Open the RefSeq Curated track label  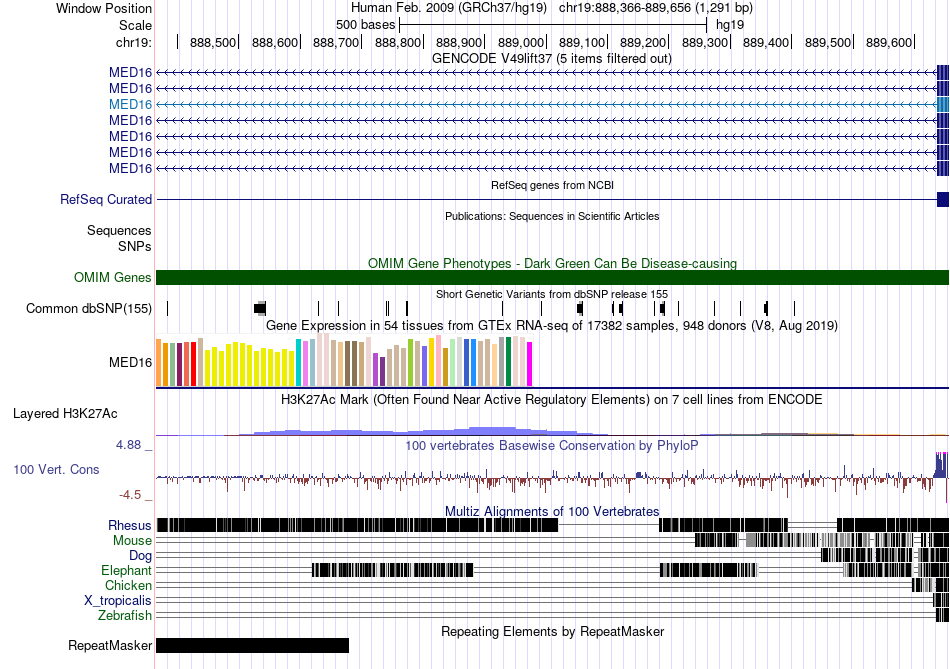coord(106,199)
